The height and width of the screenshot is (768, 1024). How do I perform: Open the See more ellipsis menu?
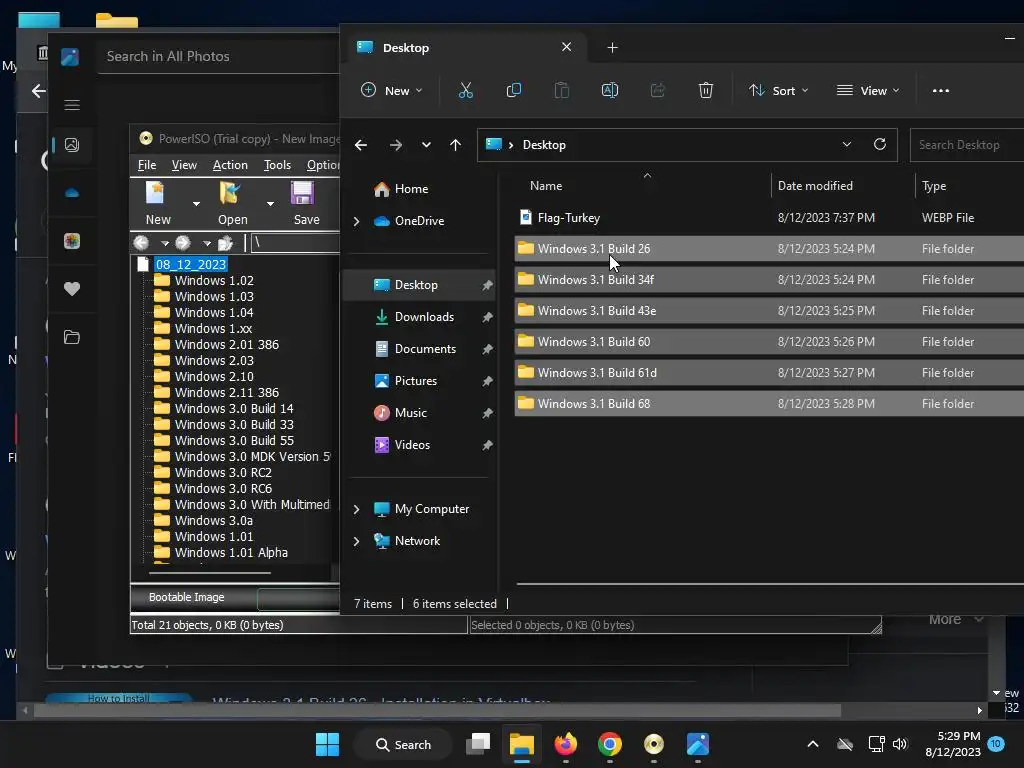point(940,91)
